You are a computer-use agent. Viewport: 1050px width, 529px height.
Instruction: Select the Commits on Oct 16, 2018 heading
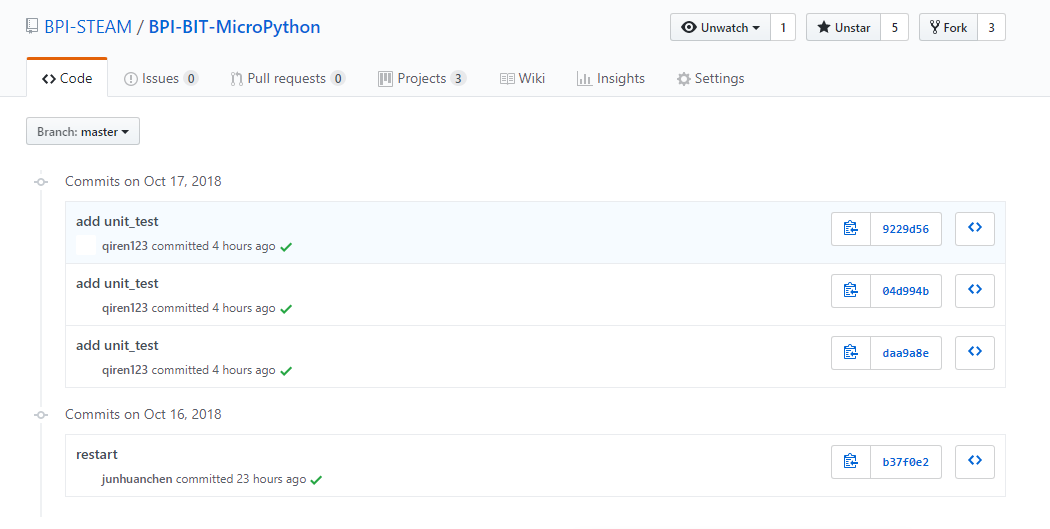click(143, 414)
